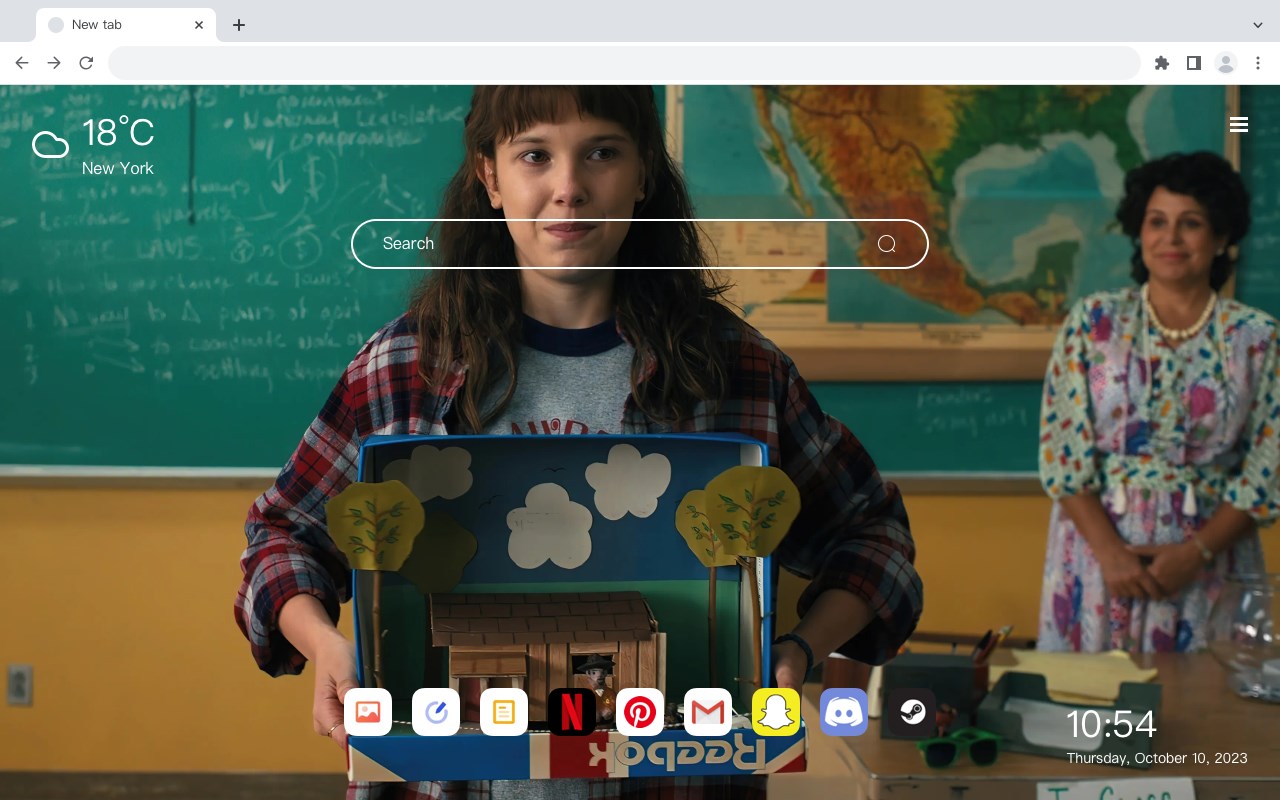
Task: Go back to the previous page
Action: tap(22, 63)
